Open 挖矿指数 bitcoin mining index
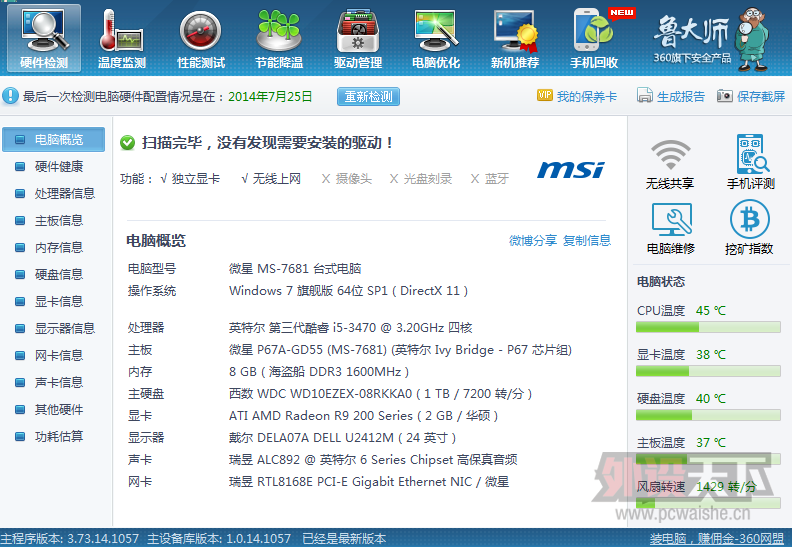Image resolution: width=792 pixels, height=547 pixels. (x=749, y=227)
